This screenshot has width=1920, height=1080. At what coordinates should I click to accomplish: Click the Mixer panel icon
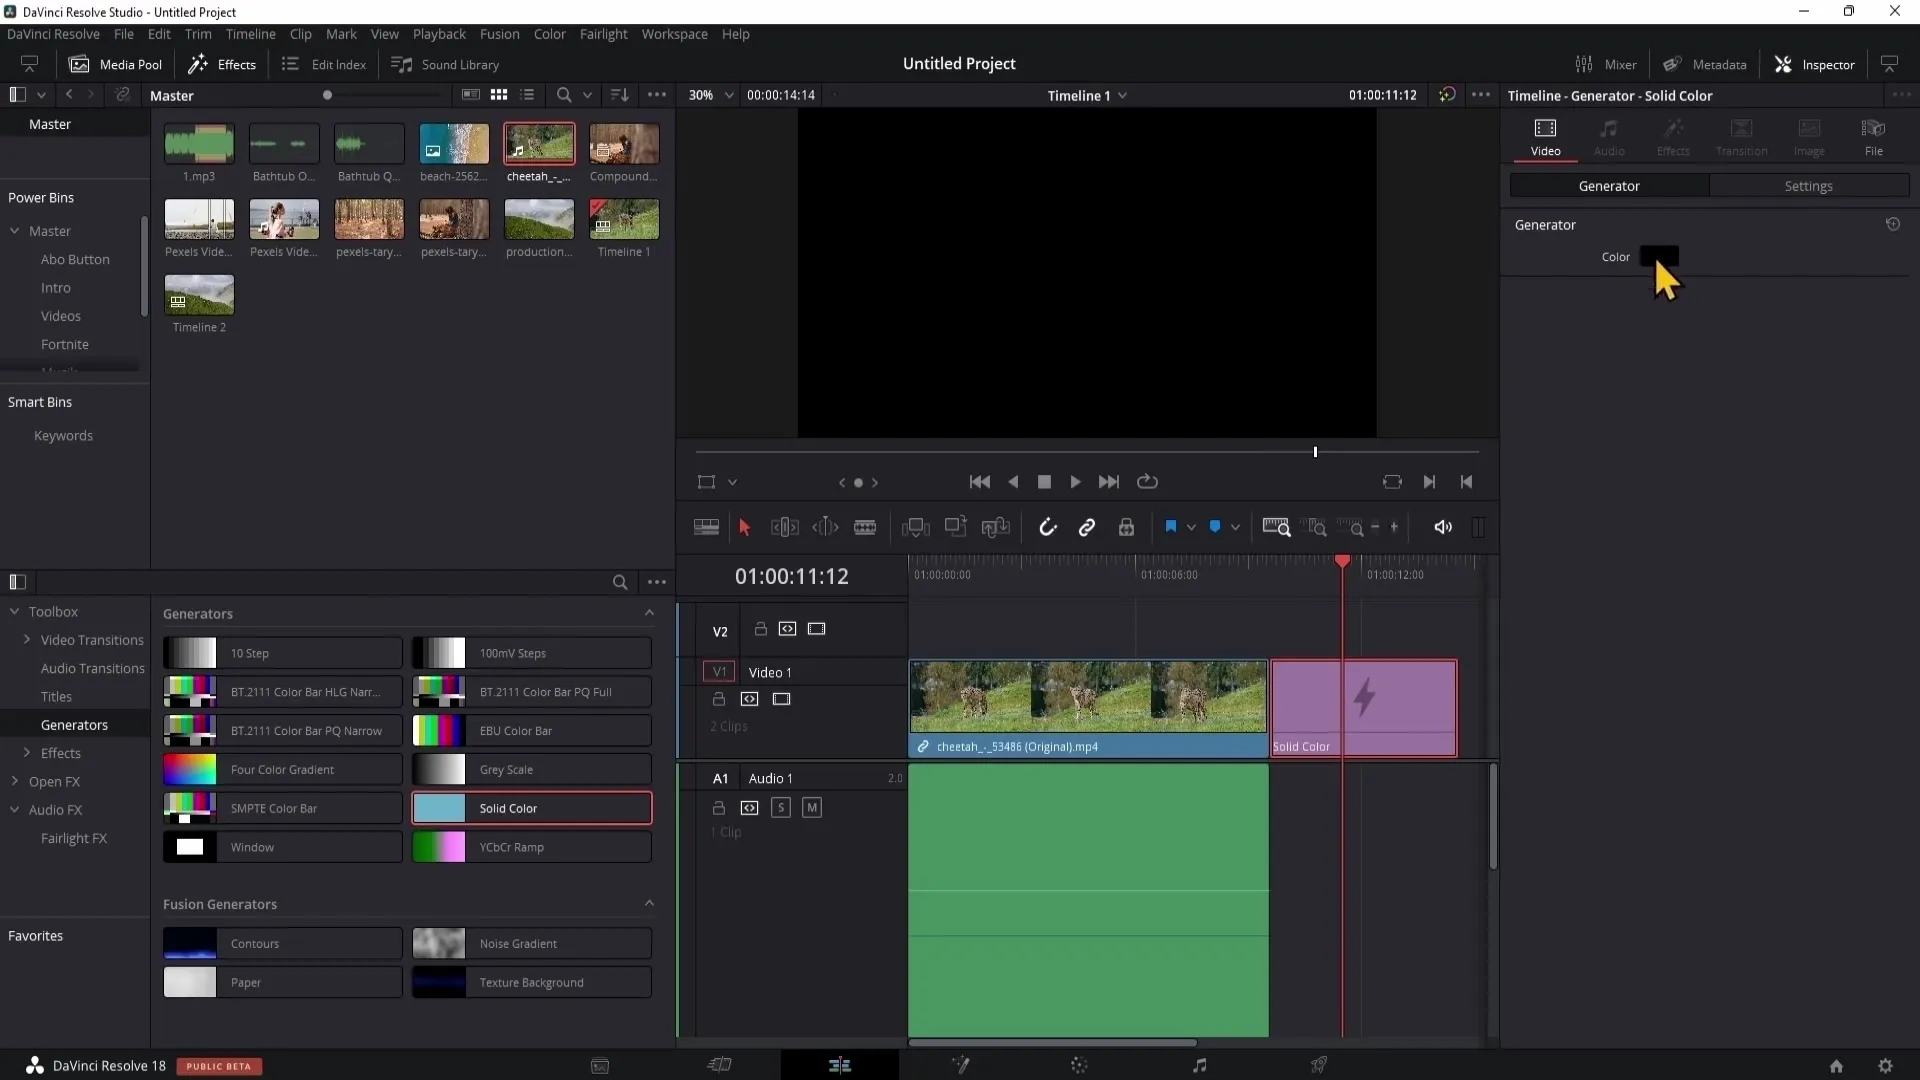(1584, 63)
